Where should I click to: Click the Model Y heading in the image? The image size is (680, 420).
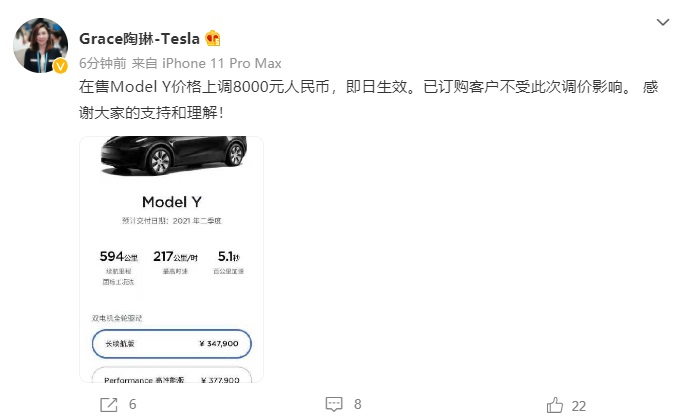tap(171, 202)
